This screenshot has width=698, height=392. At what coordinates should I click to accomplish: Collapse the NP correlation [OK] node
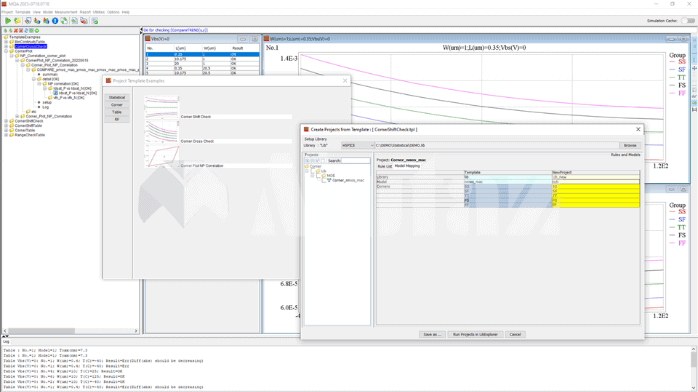[x=39, y=84]
